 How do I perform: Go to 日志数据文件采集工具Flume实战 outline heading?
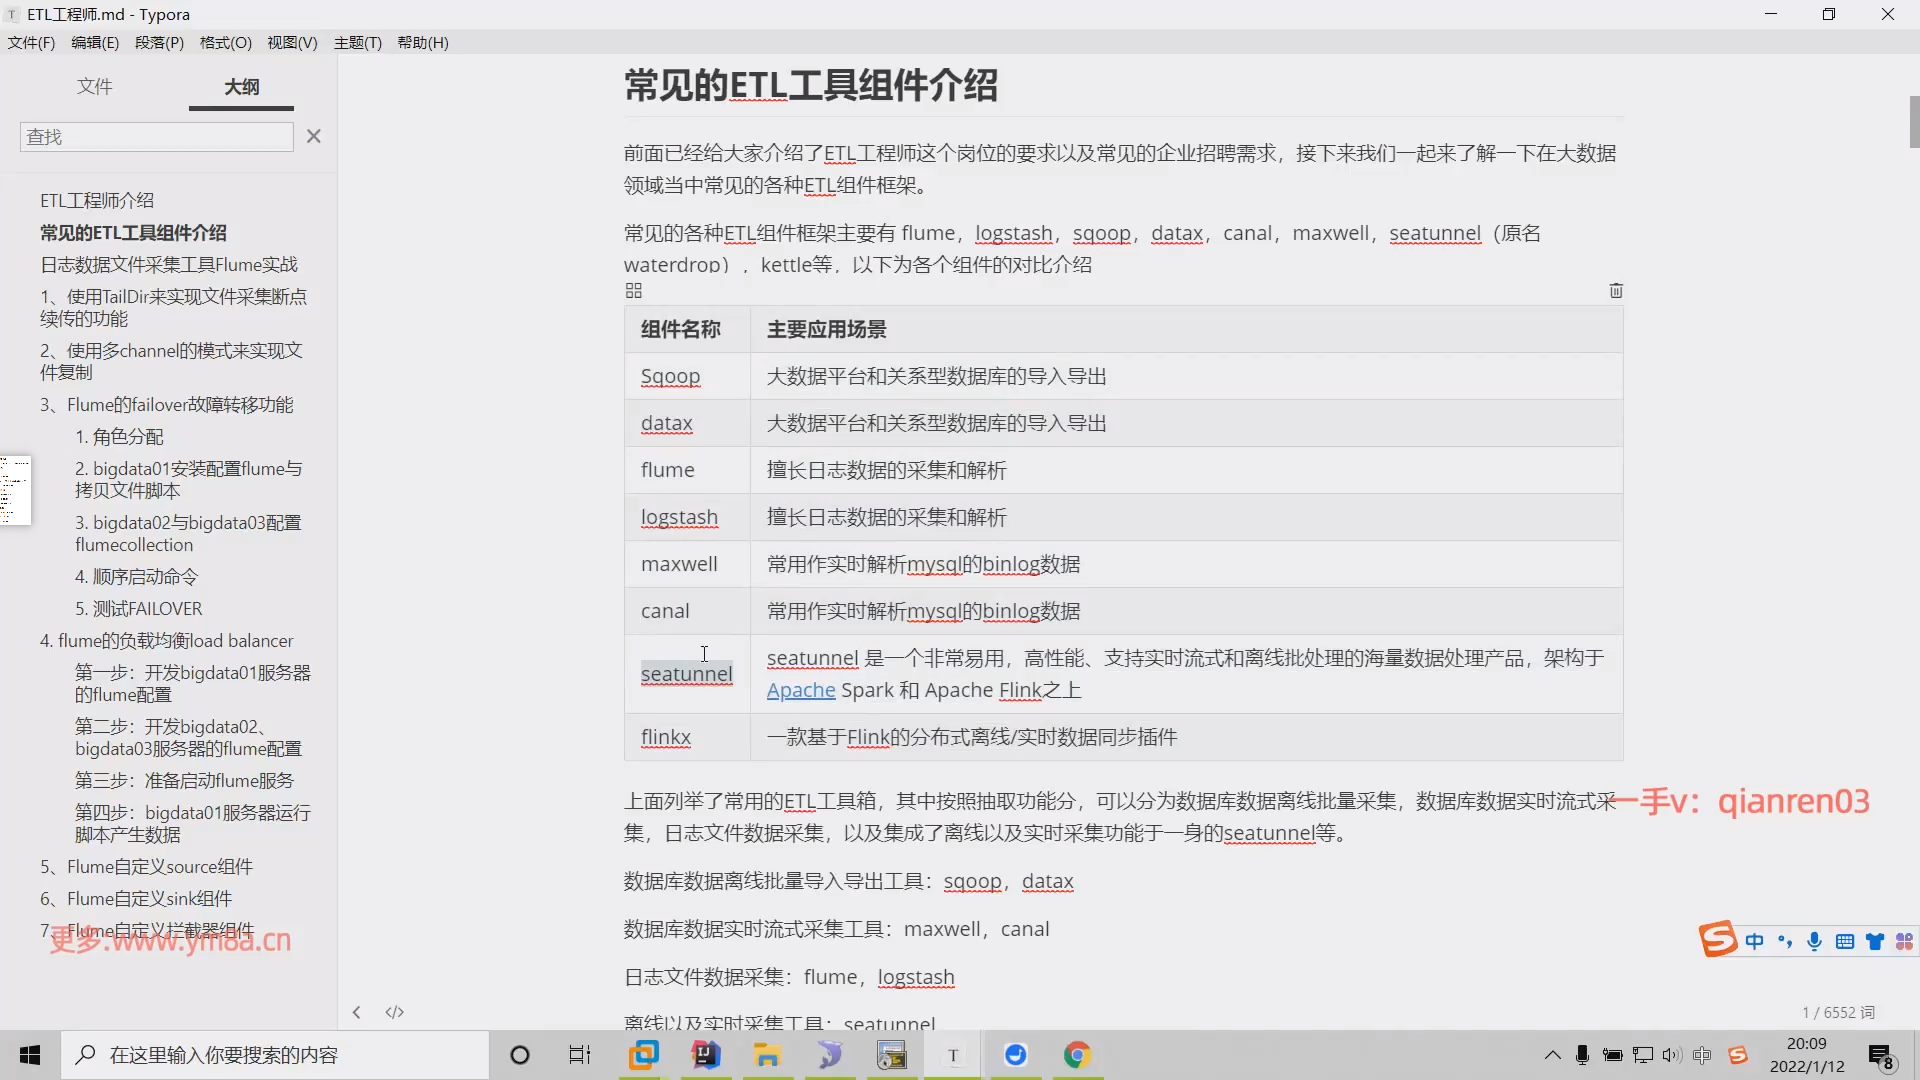click(x=169, y=264)
